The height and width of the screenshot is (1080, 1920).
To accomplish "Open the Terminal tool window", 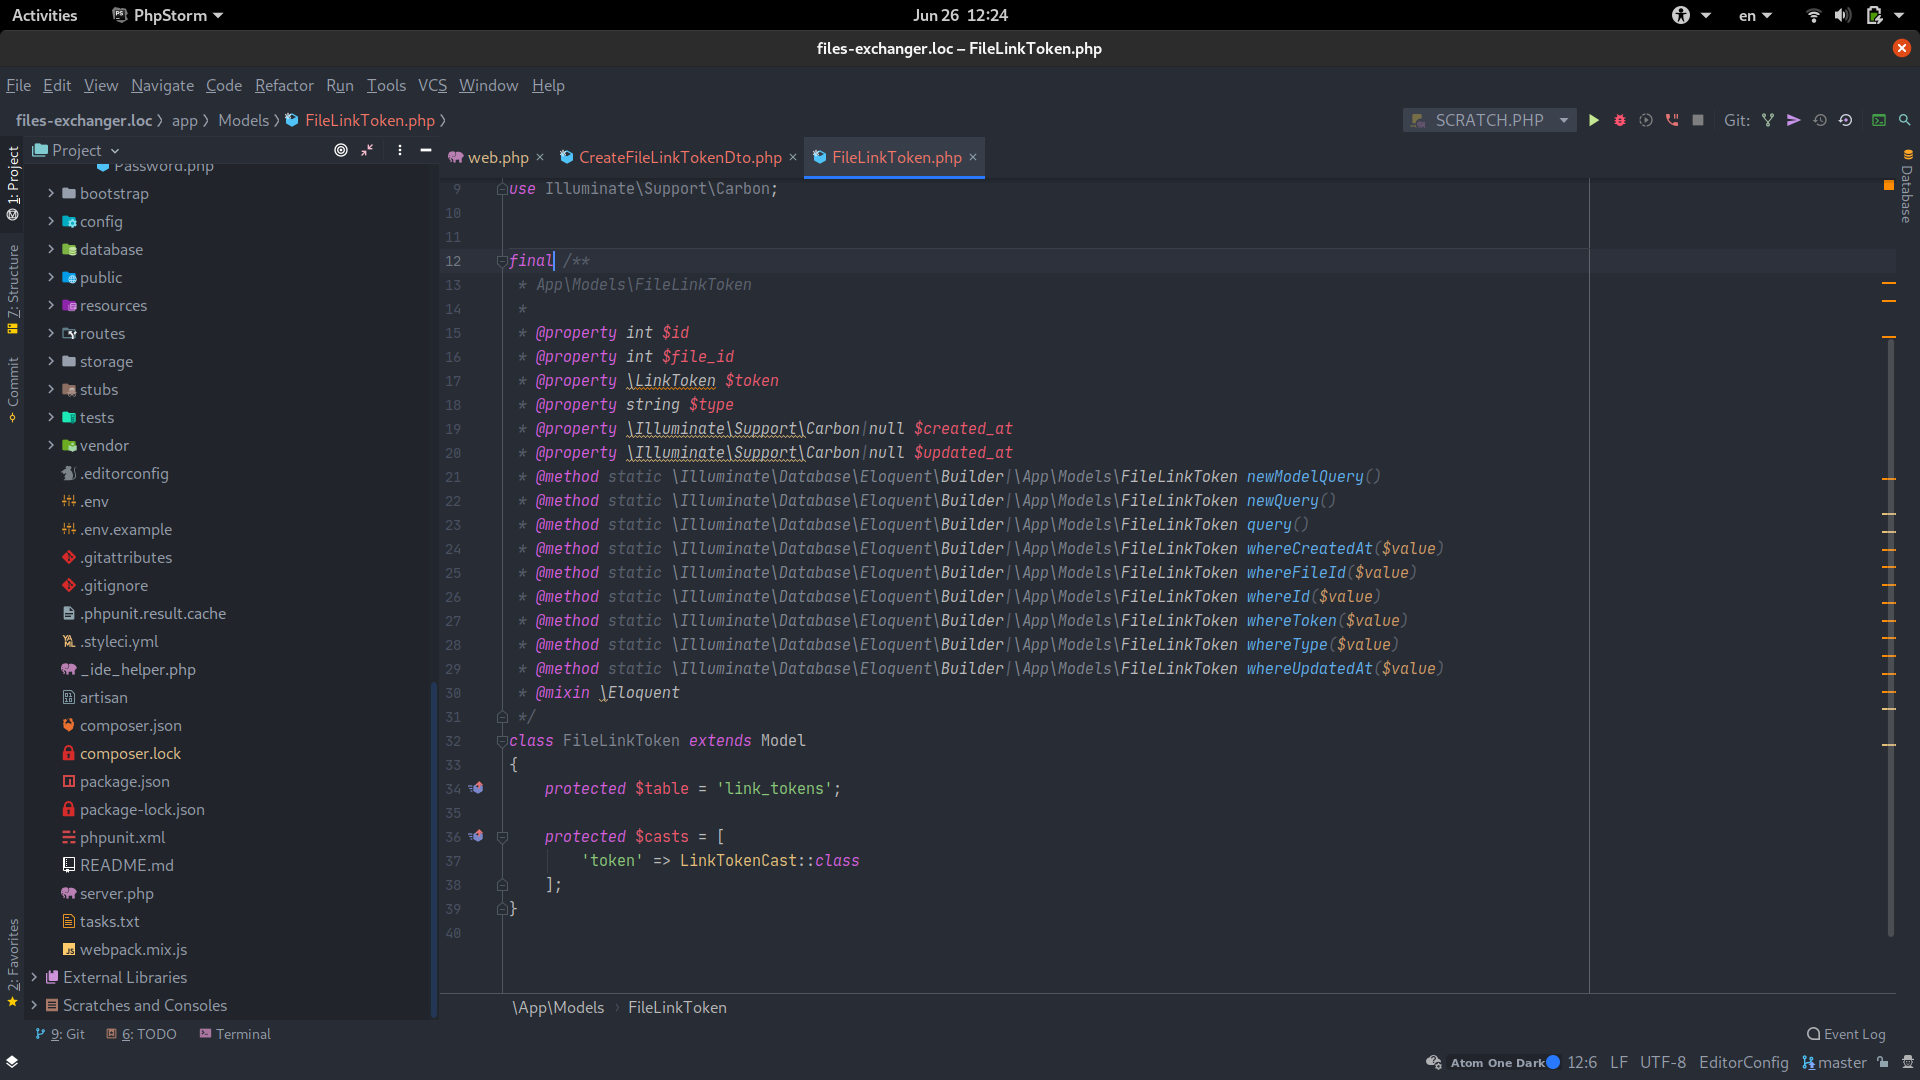I will coord(235,1034).
